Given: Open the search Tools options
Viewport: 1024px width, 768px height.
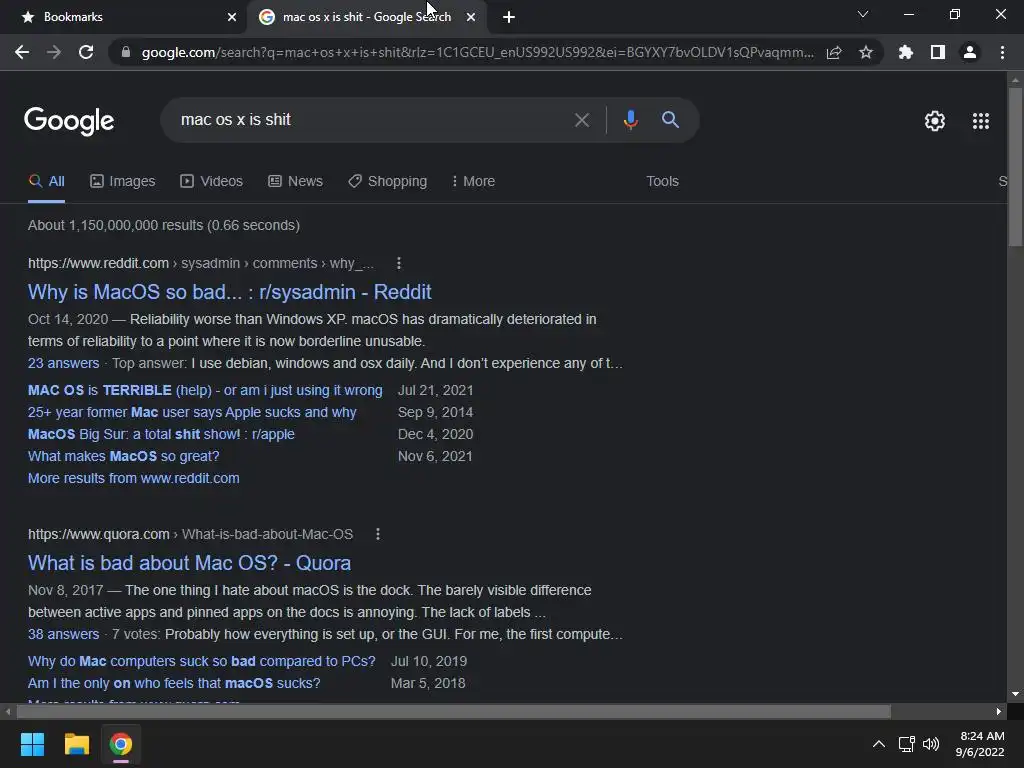Looking at the screenshot, I should click(x=662, y=182).
